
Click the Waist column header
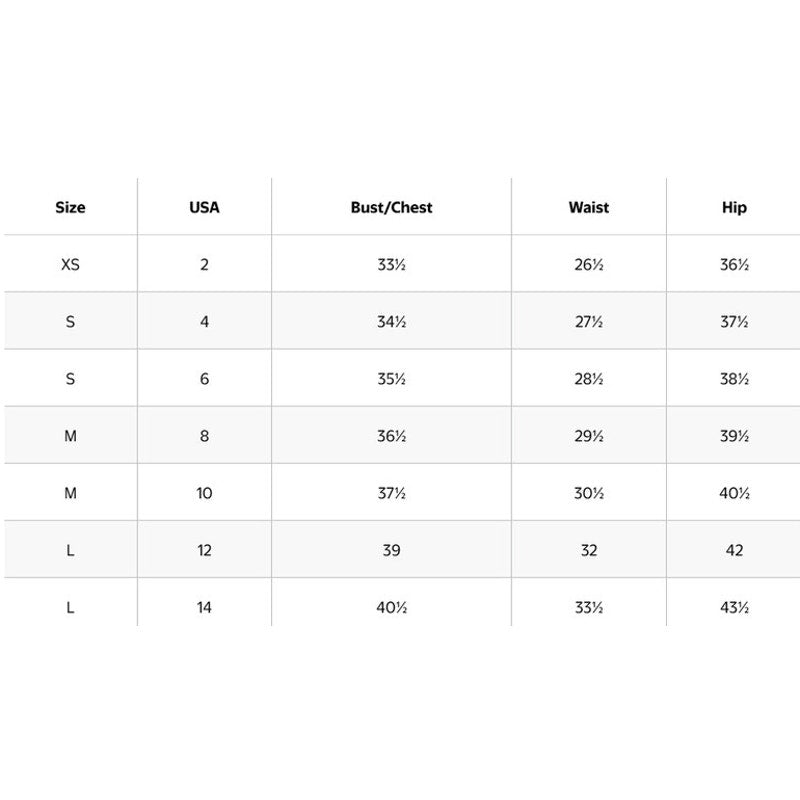[588, 208]
